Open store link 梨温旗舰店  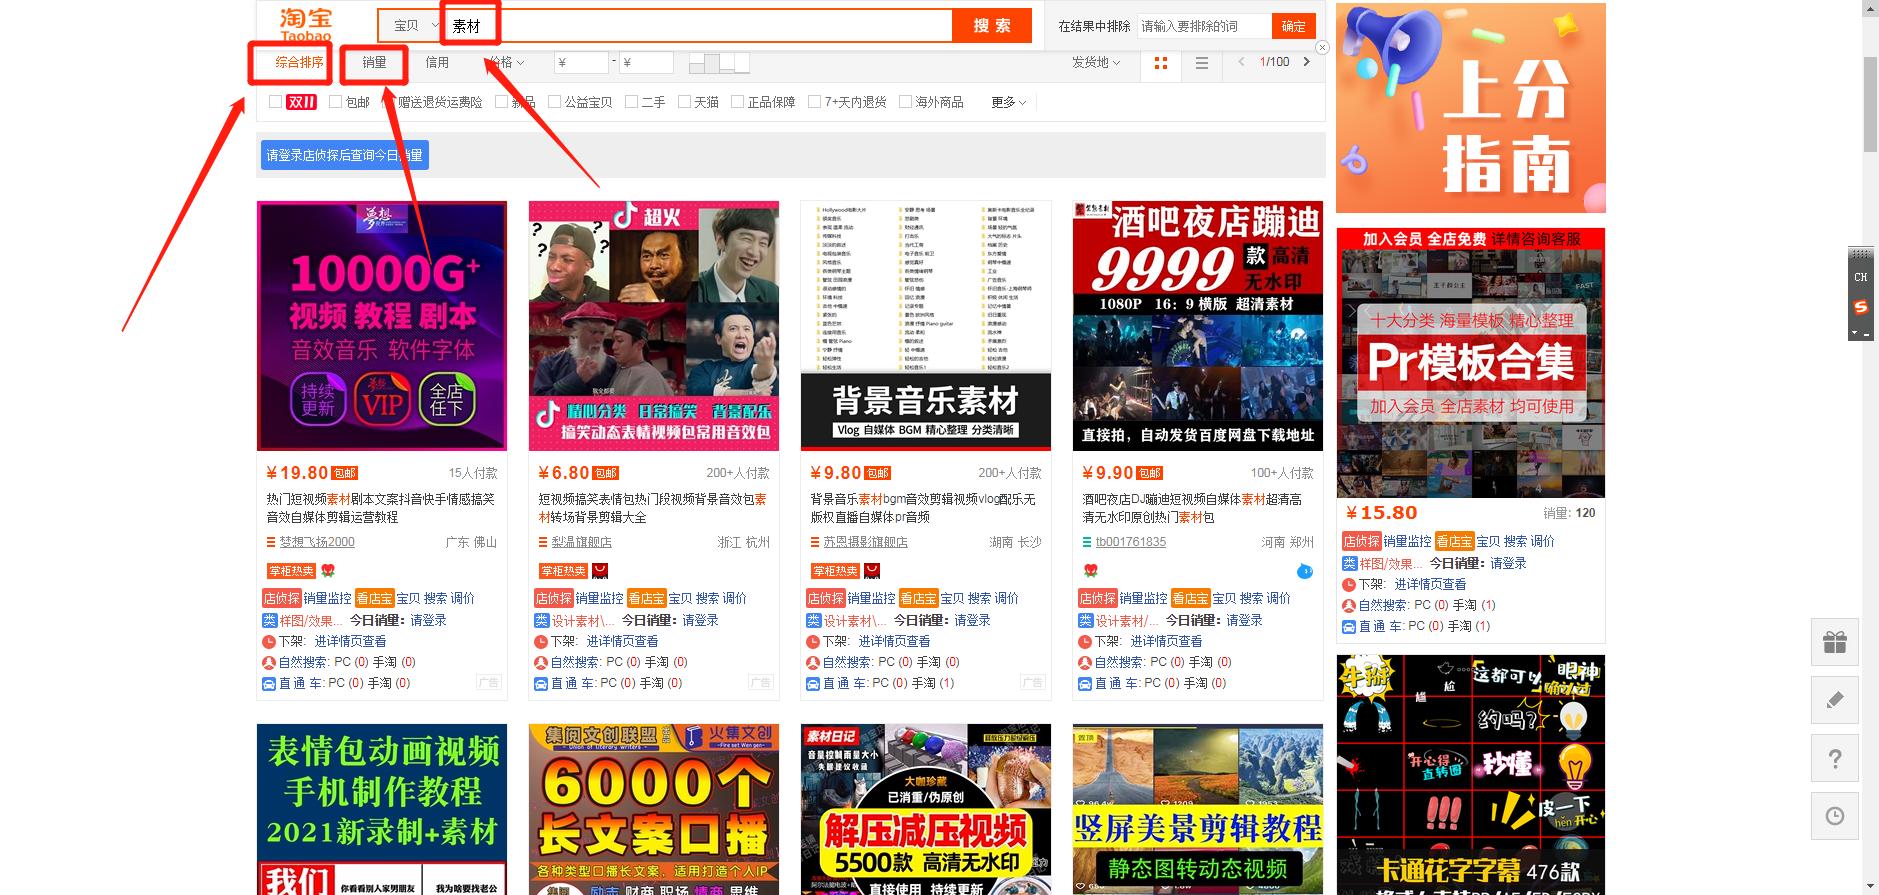[582, 542]
